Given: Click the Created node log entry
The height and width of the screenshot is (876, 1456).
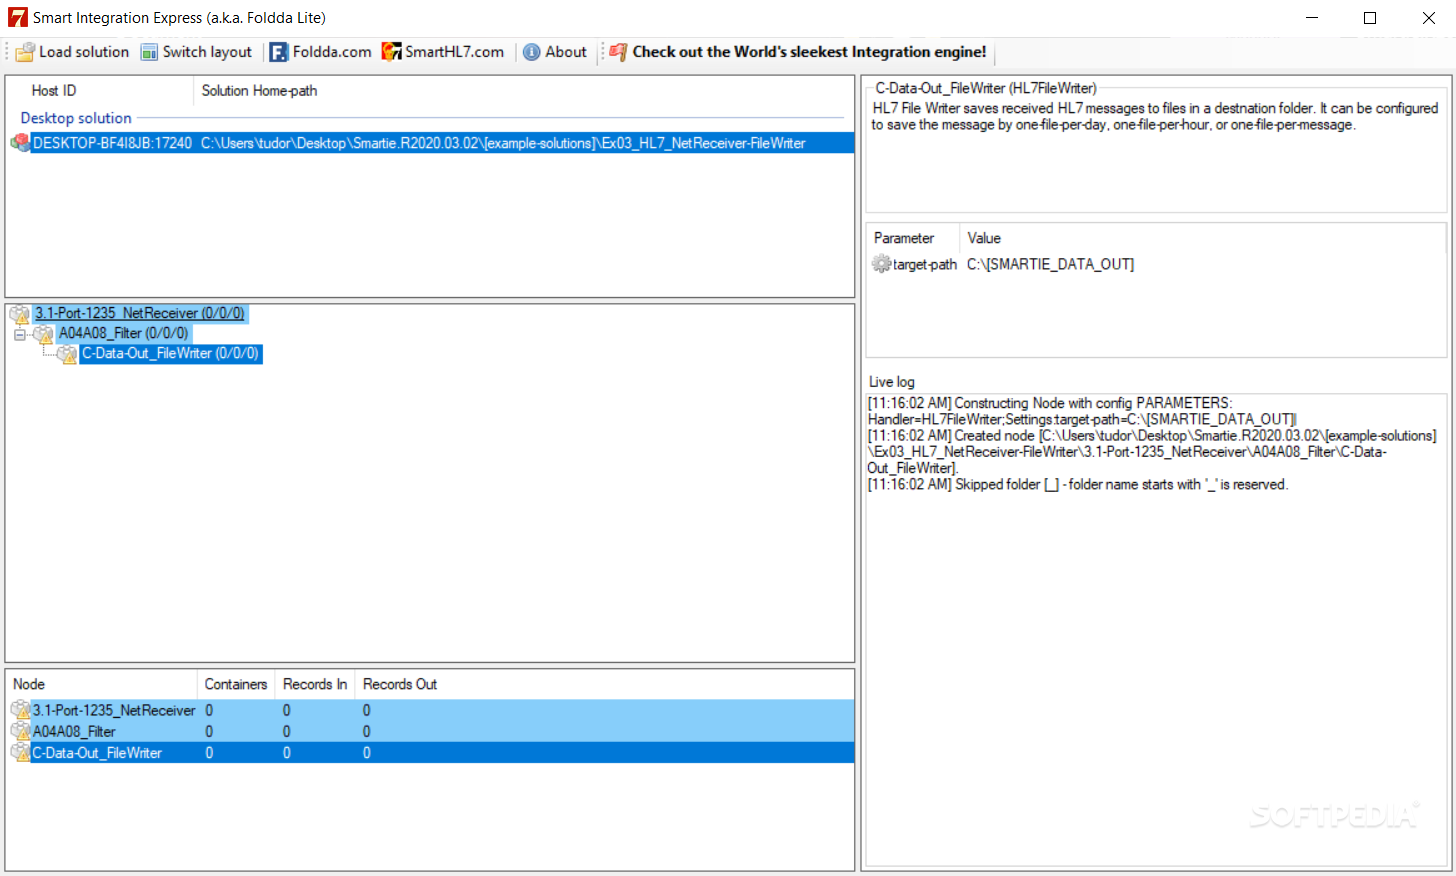Looking at the screenshot, I should [1152, 452].
